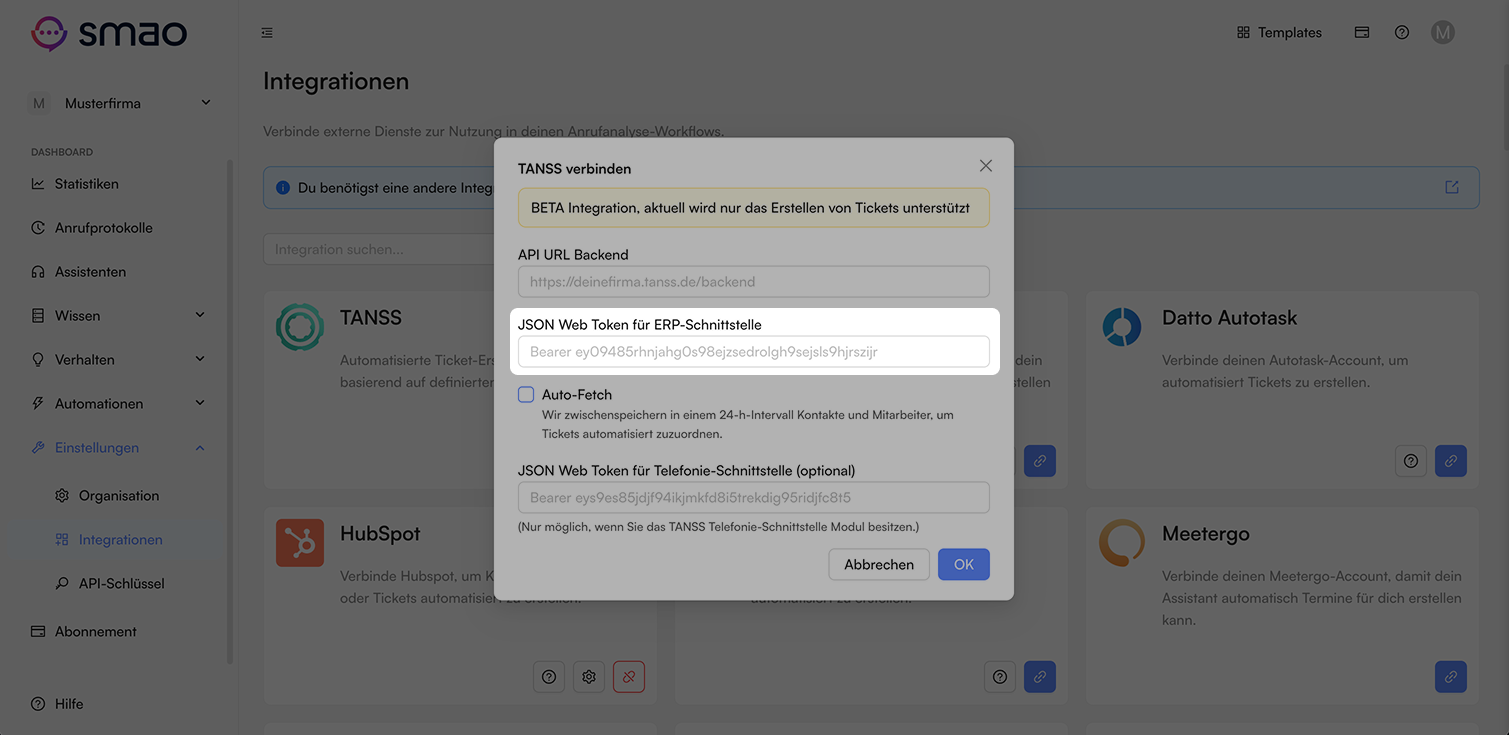Click the HubSpot logo
The width and height of the screenshot is (1509, 735).
[x=300, y=543]
